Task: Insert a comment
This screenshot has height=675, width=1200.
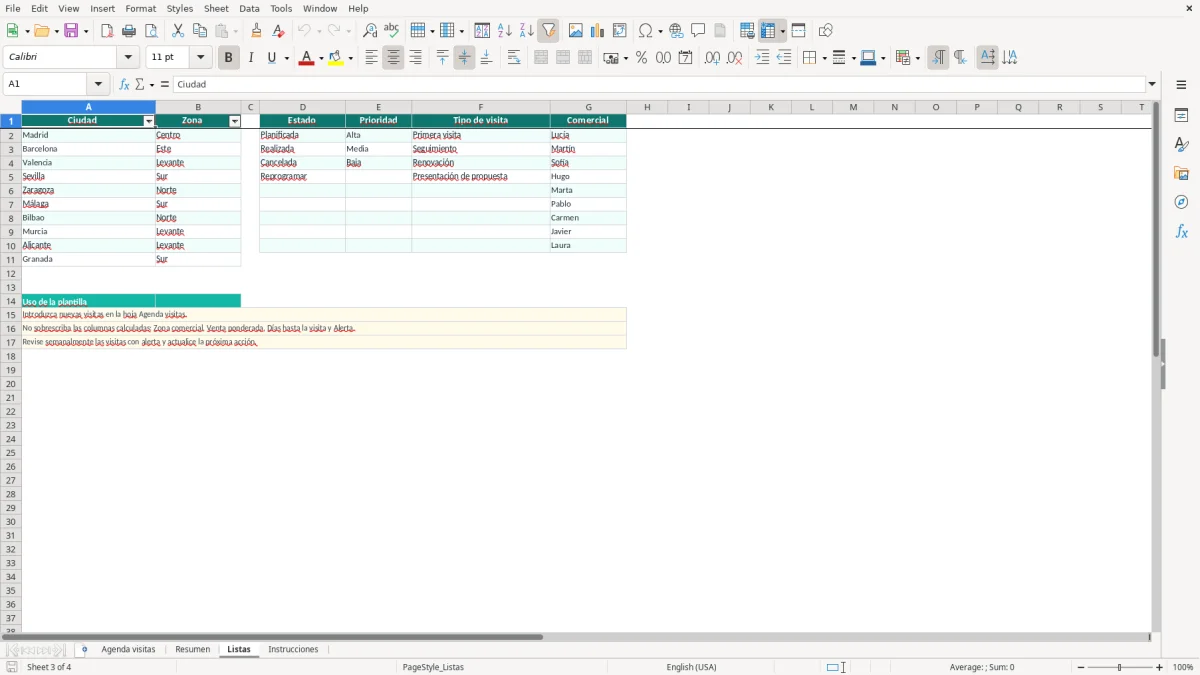Action: click(698, 31)
